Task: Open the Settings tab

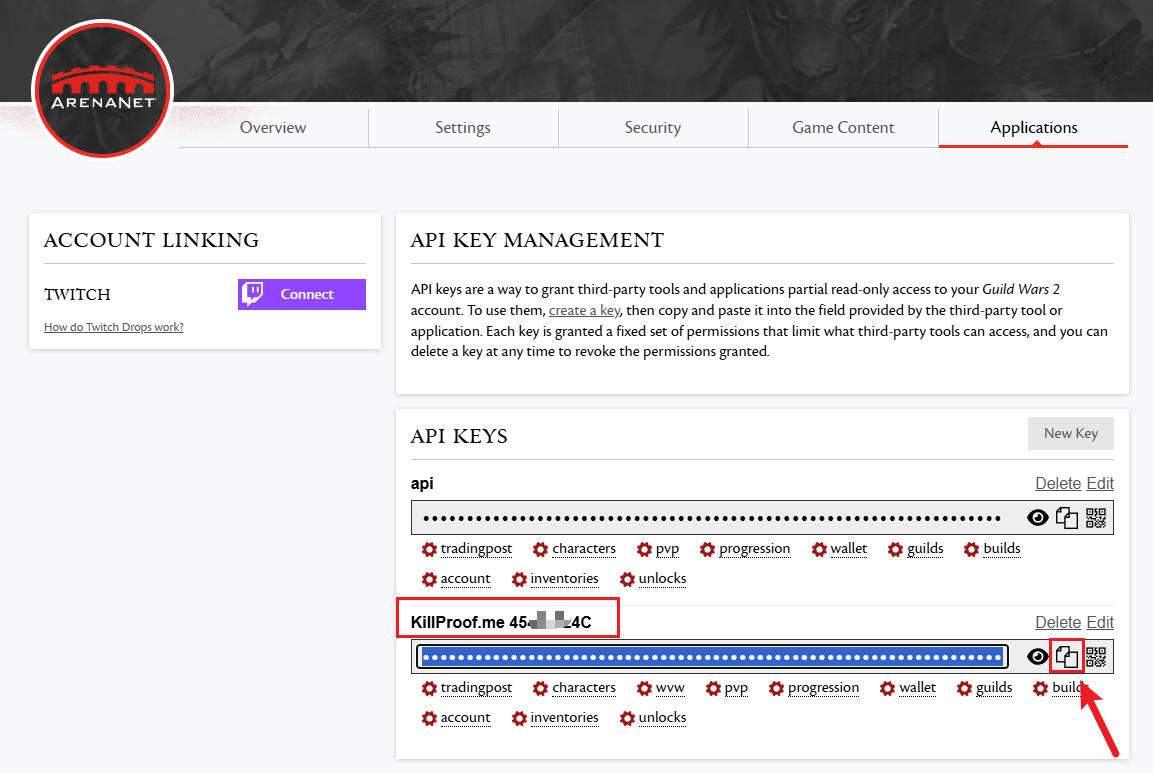Action: [463, 127]
